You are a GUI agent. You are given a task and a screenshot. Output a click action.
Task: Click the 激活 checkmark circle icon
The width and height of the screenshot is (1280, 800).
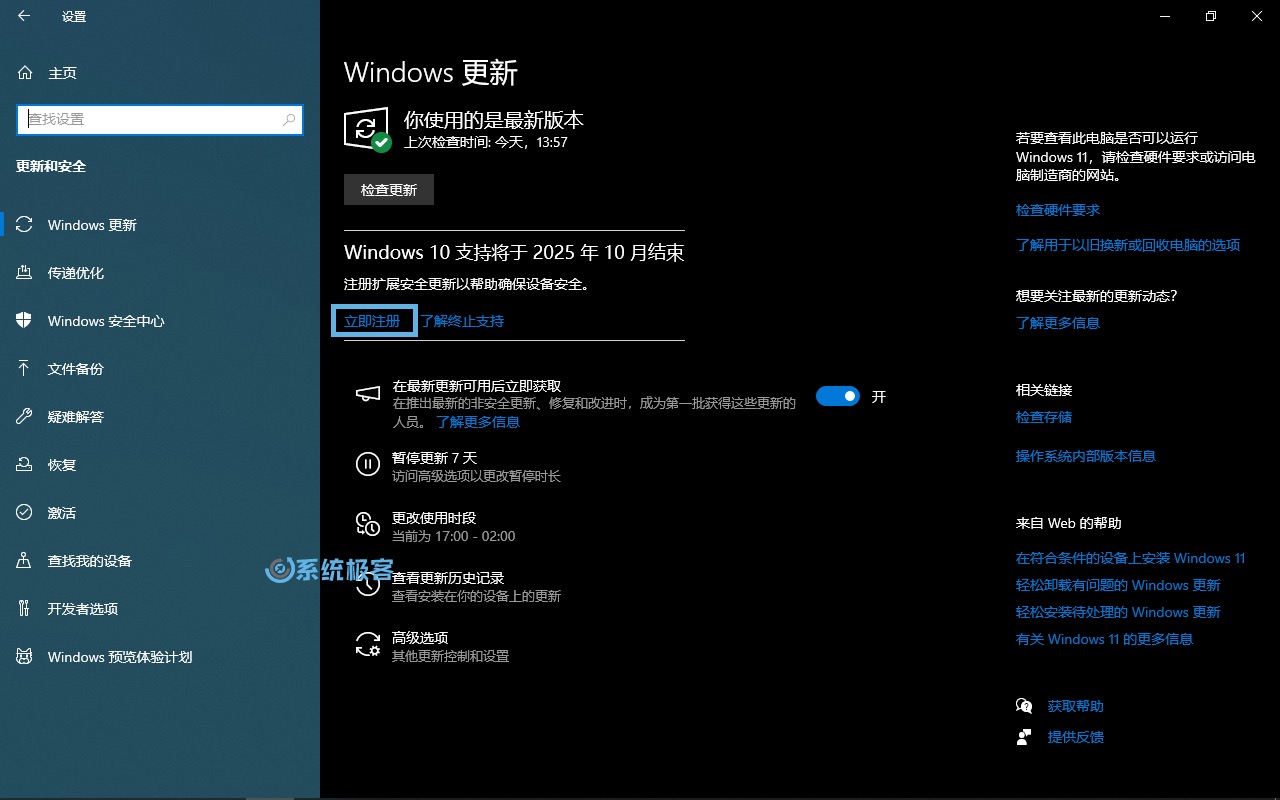coord(25,513)
